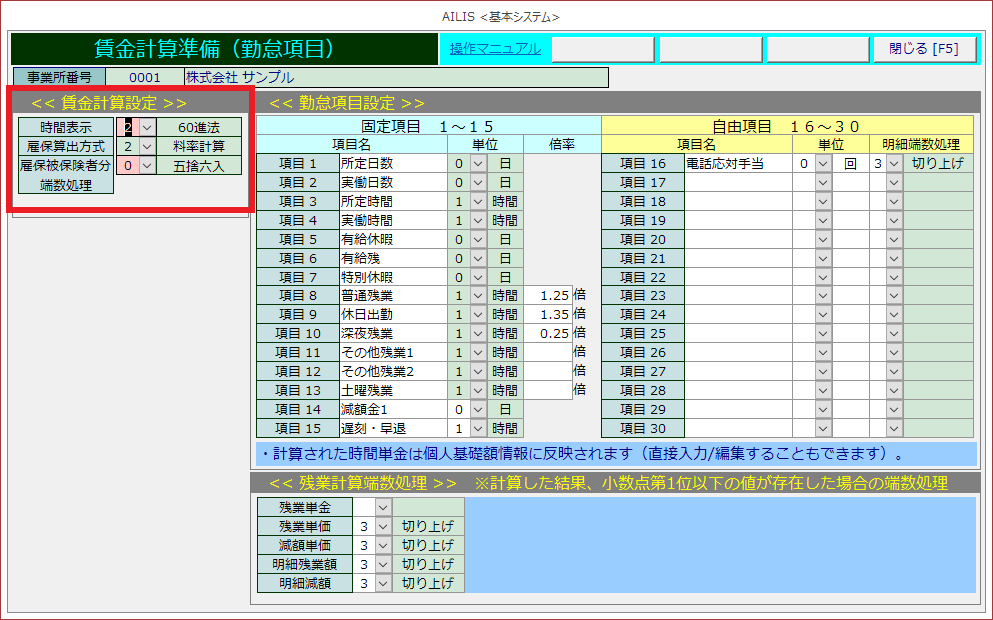
Task: Expand the 残業単価 rounding dropdown
Action: (x=383, y=526)
